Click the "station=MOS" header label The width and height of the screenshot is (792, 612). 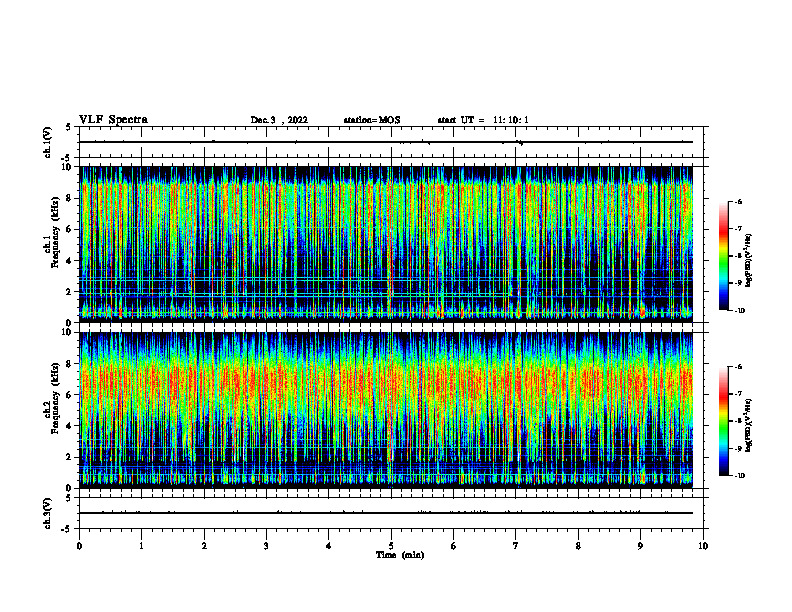372,120
